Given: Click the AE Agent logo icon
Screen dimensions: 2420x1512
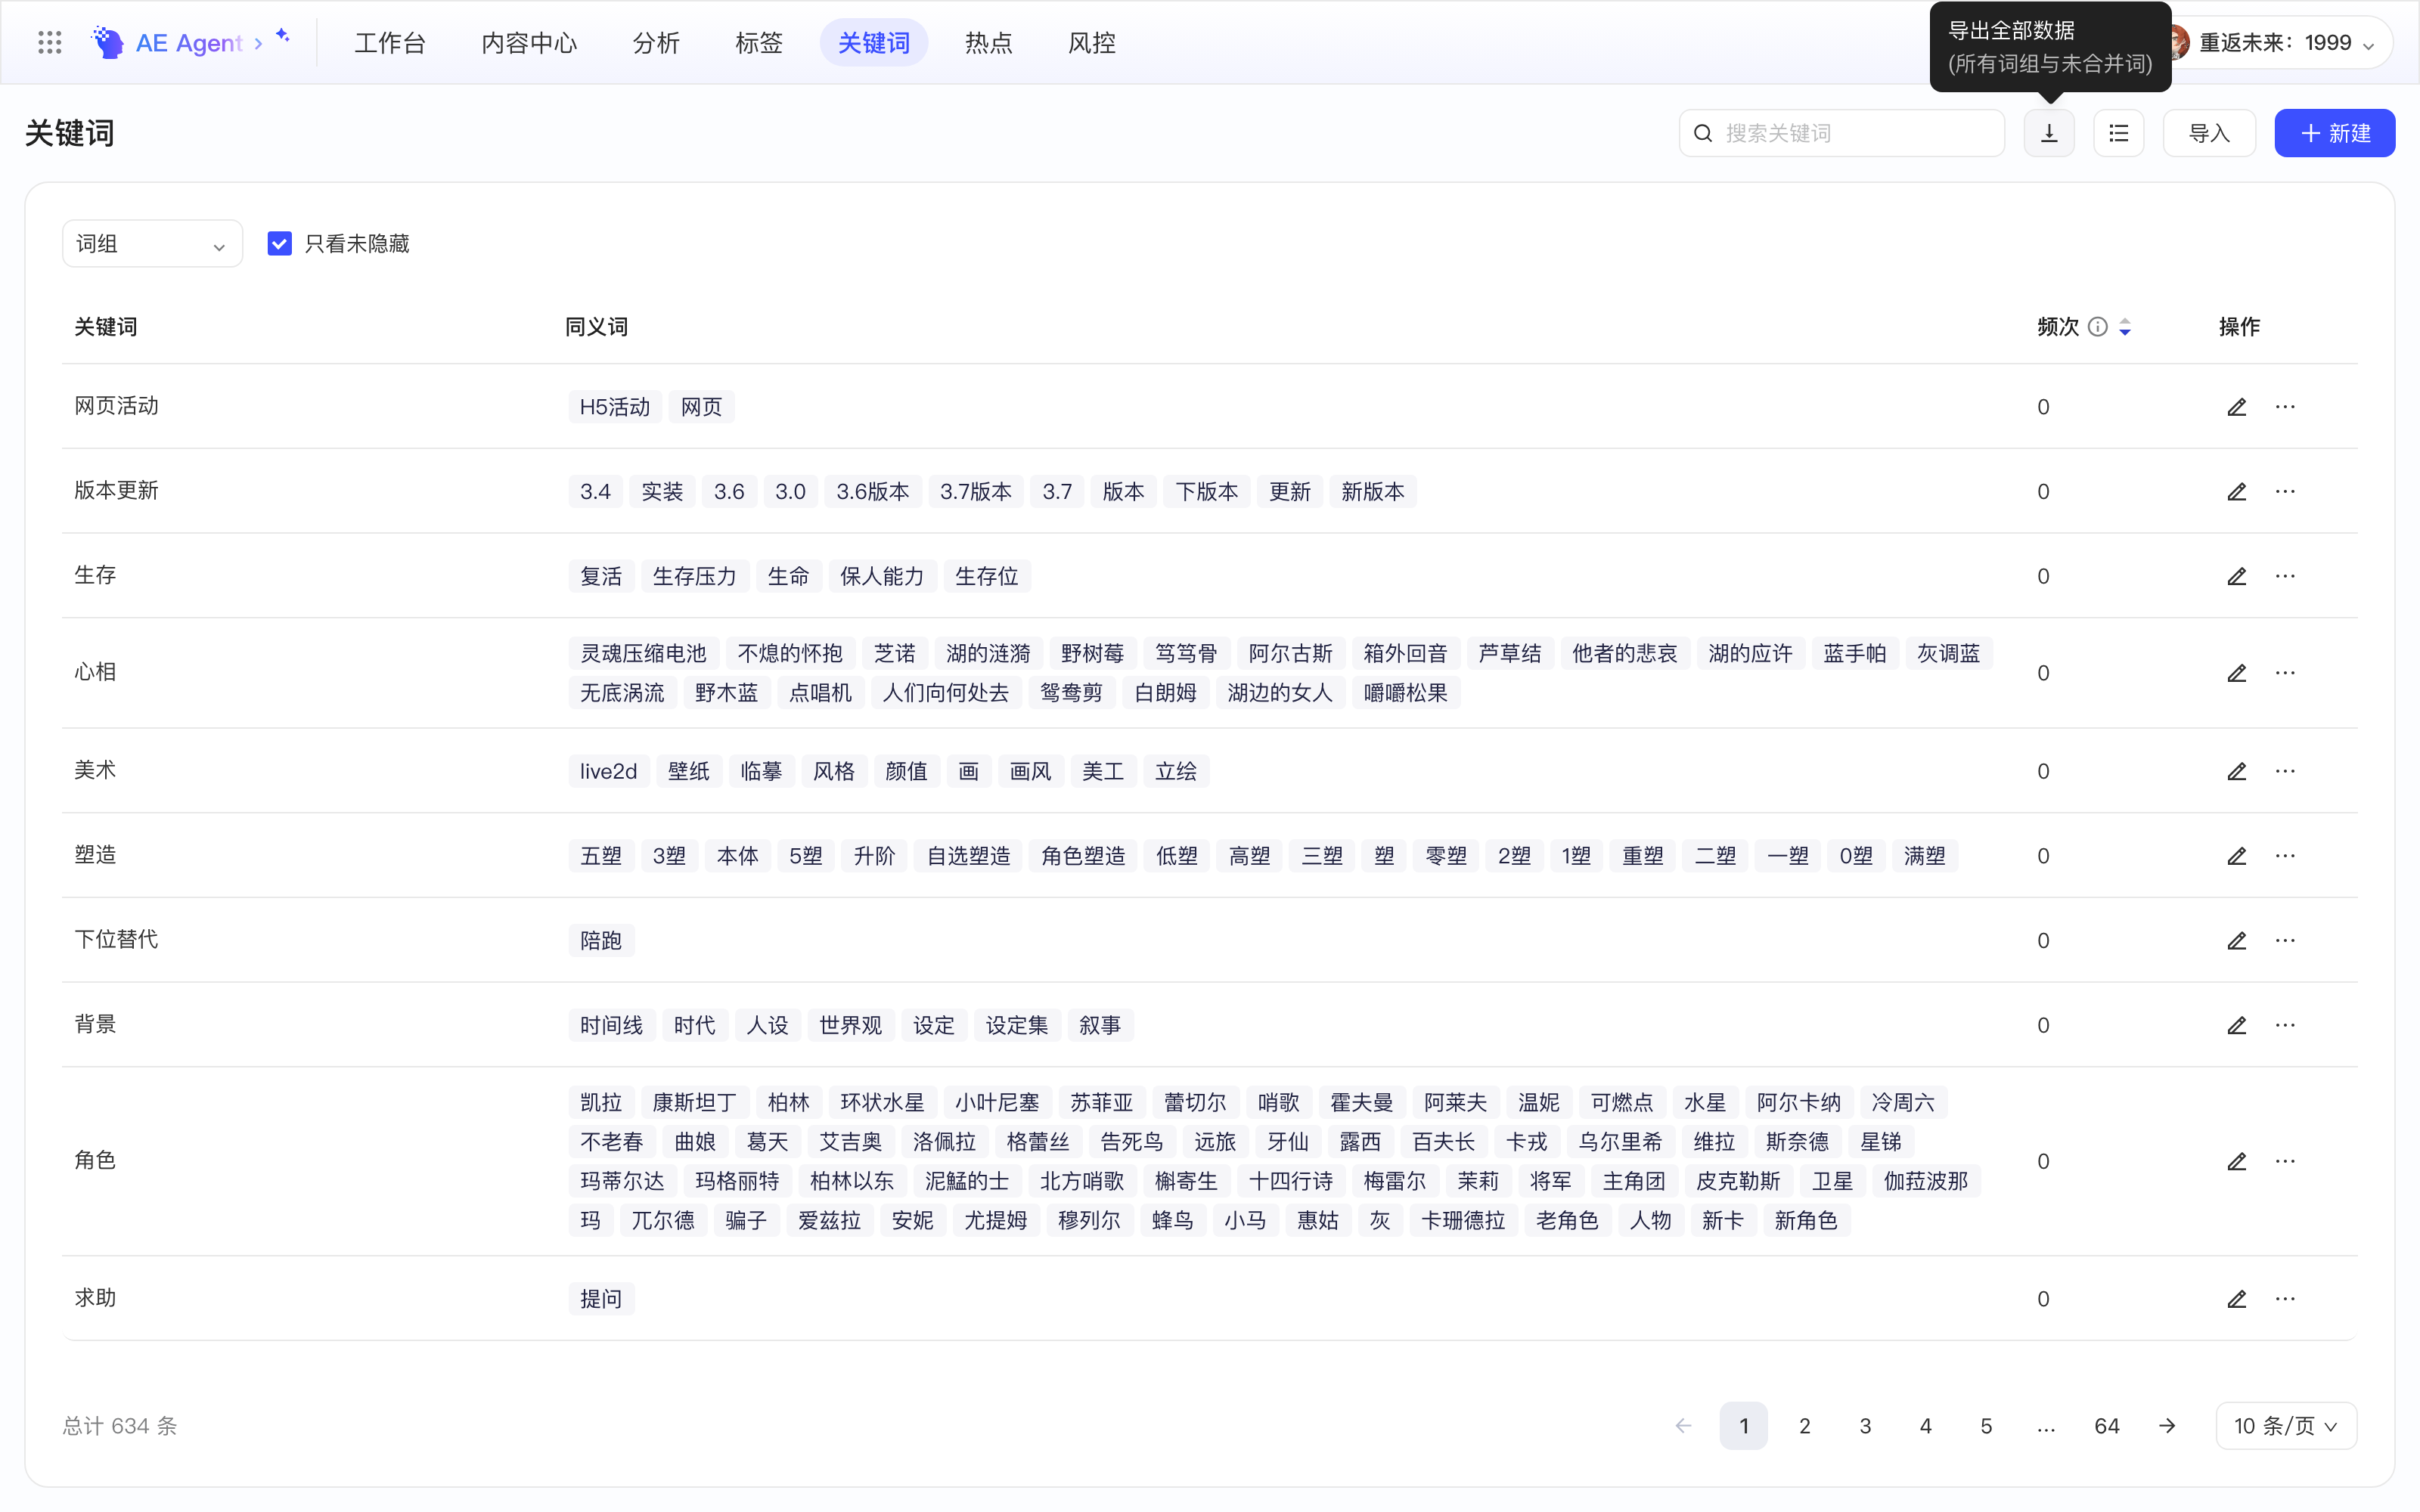Looking at the screenshot, I should [x=107, y=43].
